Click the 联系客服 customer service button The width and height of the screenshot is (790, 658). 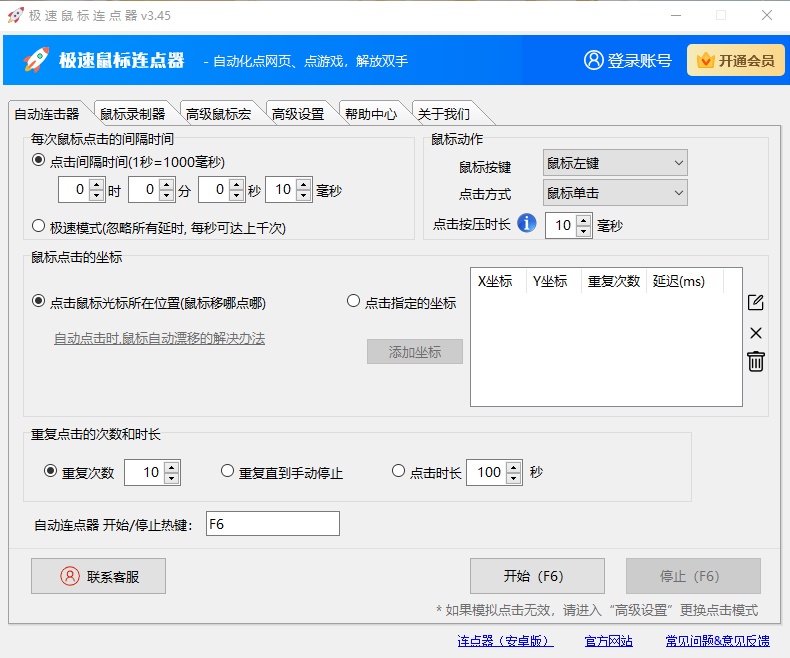[x=98, y=576]
